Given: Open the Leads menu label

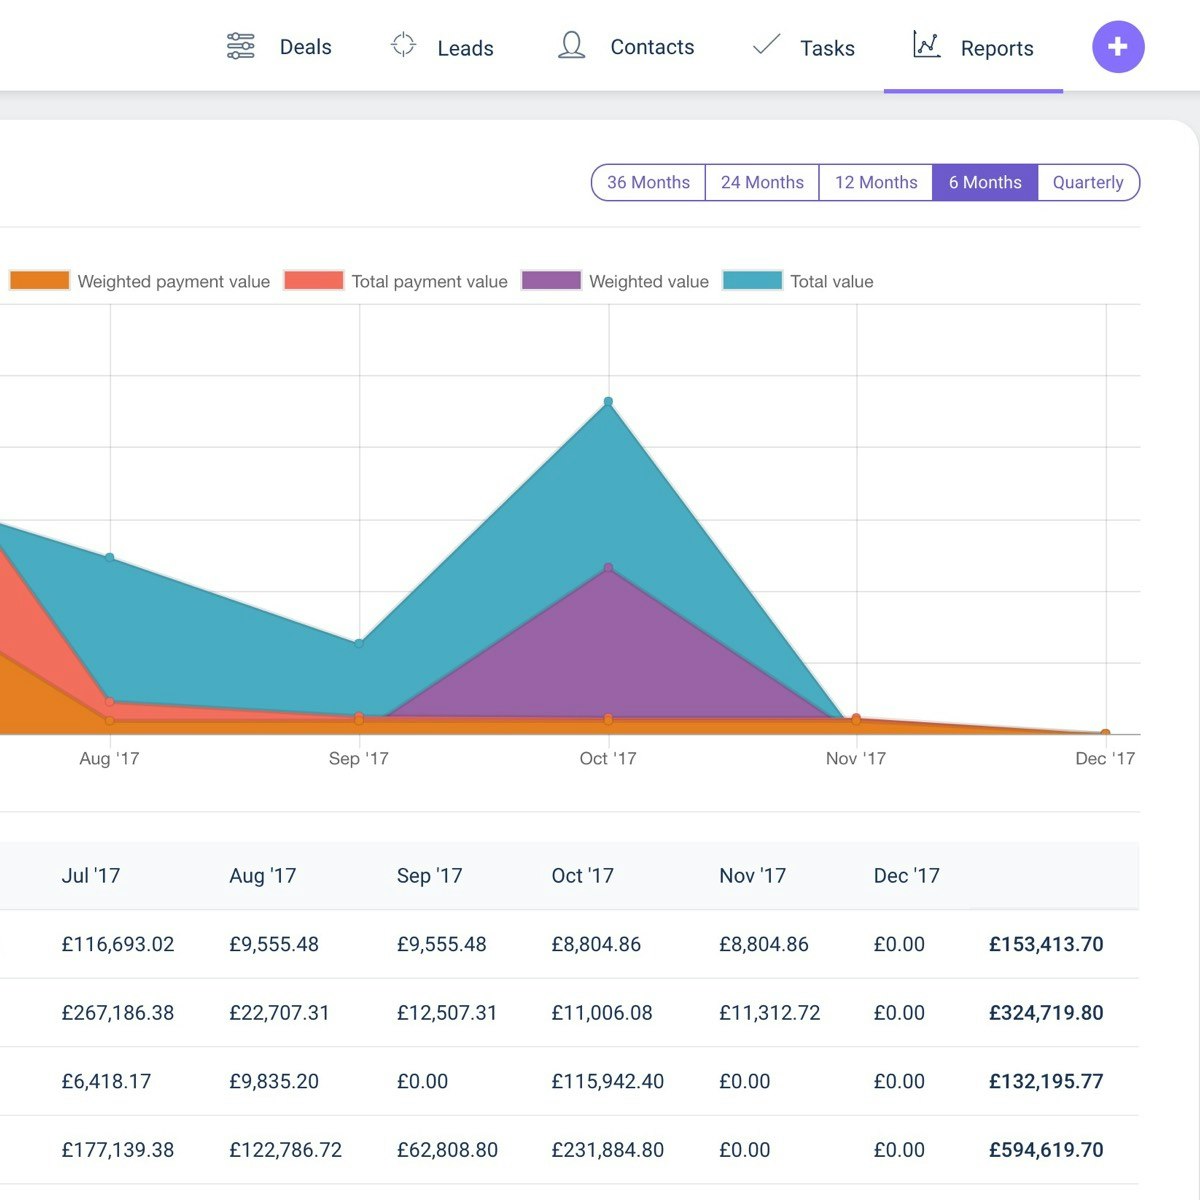Looking at the screenshot, I should pos(465,48).
